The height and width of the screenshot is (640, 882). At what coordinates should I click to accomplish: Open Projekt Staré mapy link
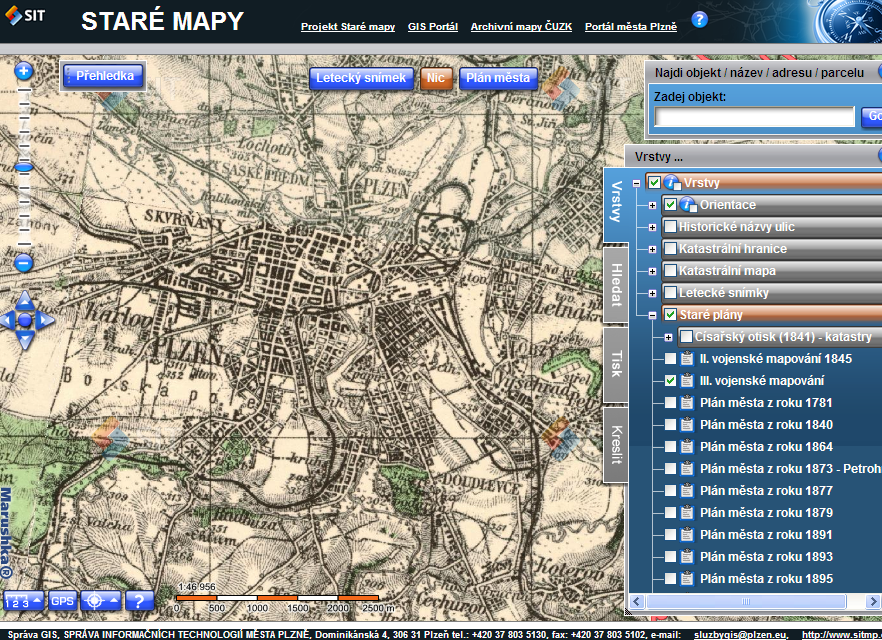[x=348, y=26]
